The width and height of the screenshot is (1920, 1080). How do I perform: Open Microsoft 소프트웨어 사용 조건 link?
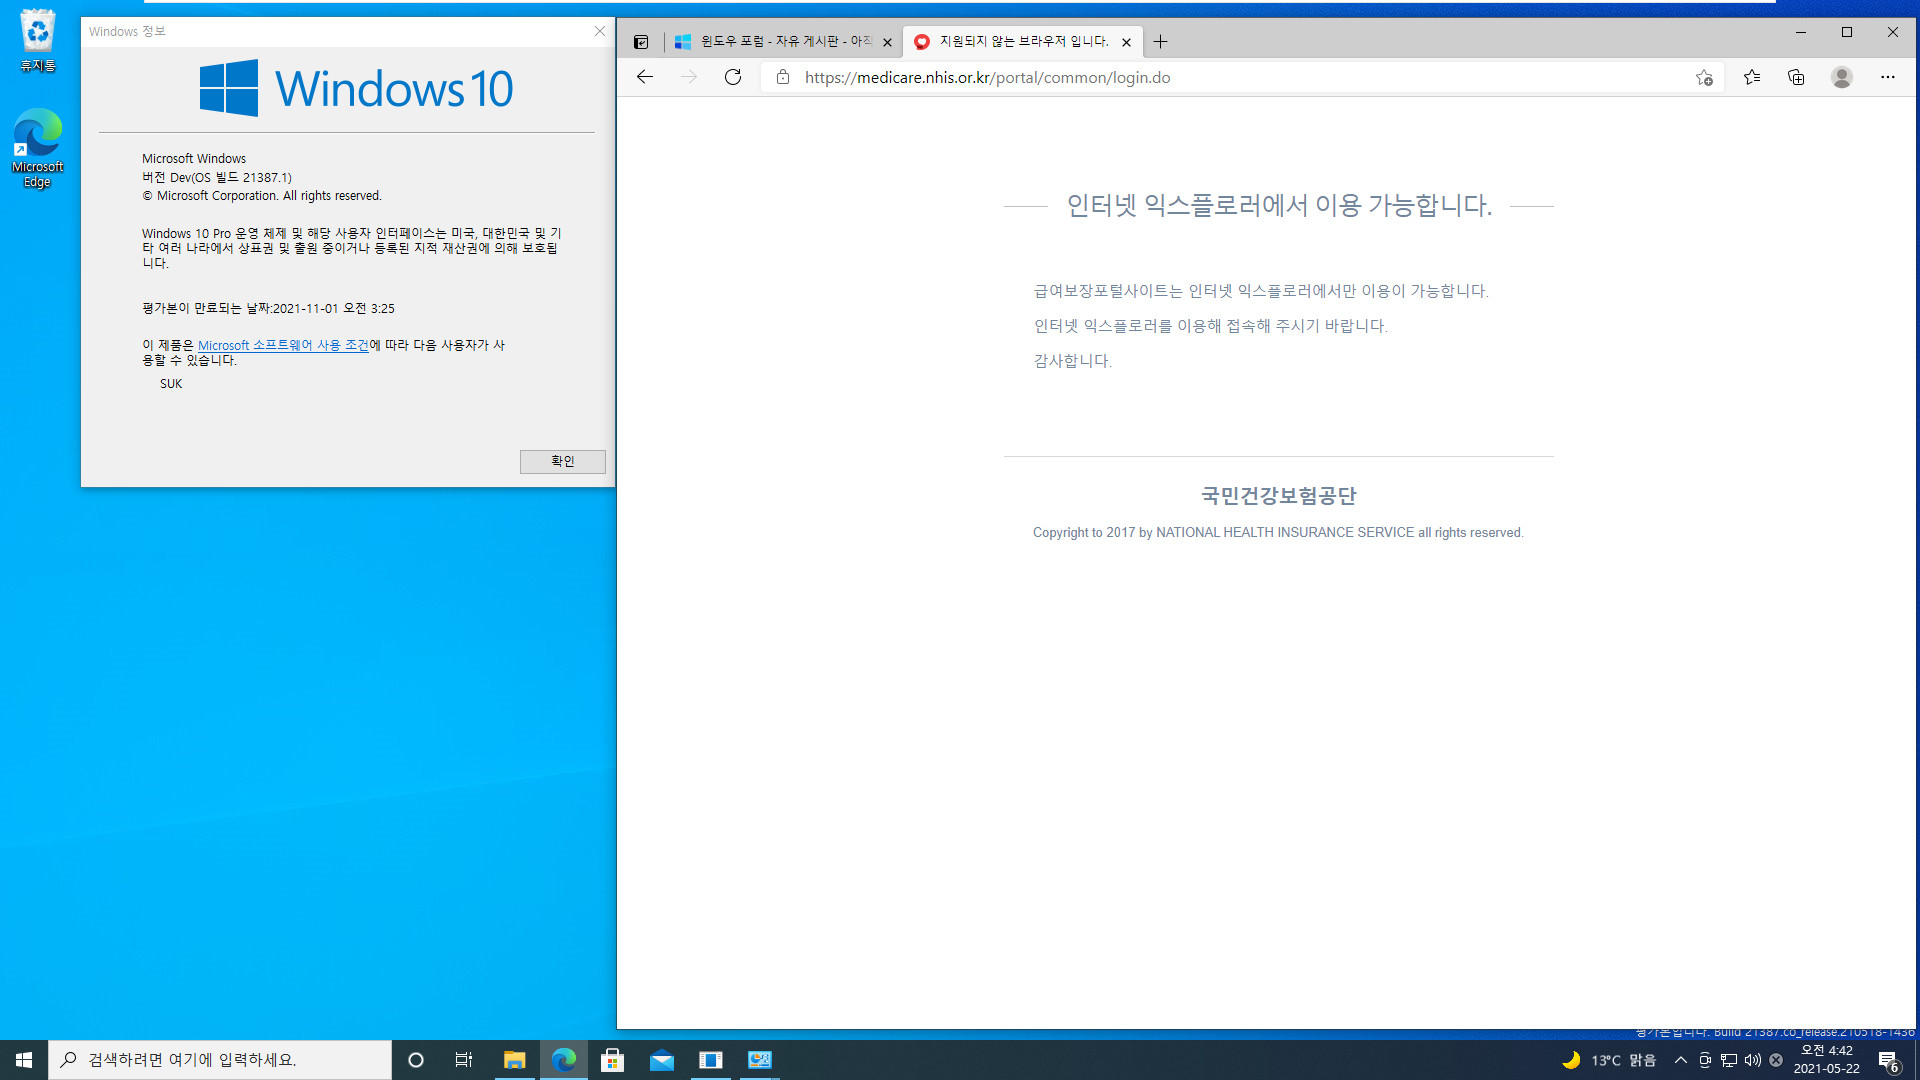tap(283, 345)
